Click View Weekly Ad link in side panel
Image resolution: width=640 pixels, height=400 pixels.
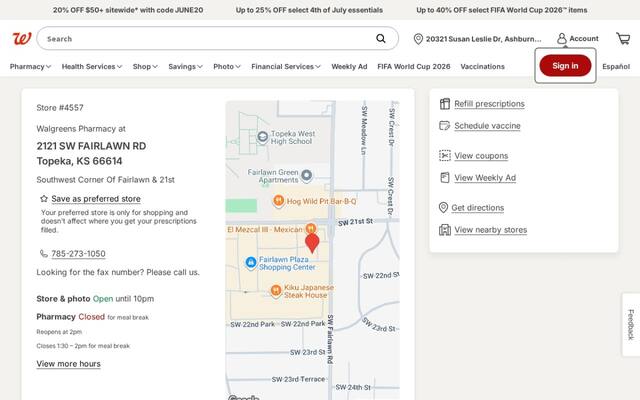485,178
